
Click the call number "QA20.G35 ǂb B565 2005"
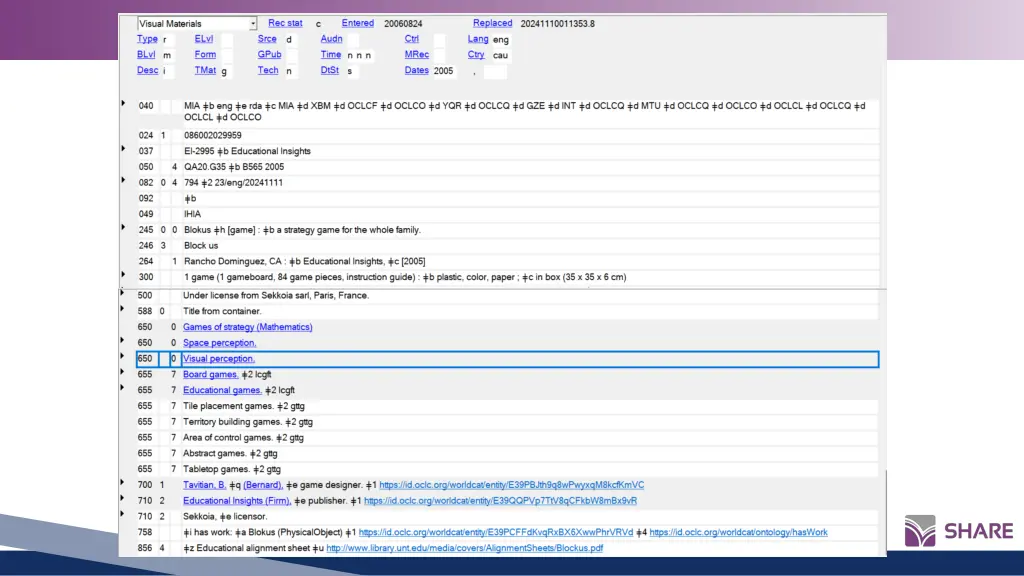tap(234, 167)
